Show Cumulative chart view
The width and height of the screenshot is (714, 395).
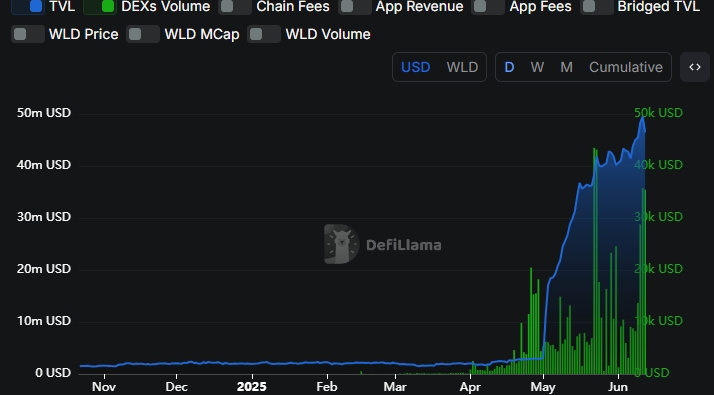[626, 67]
